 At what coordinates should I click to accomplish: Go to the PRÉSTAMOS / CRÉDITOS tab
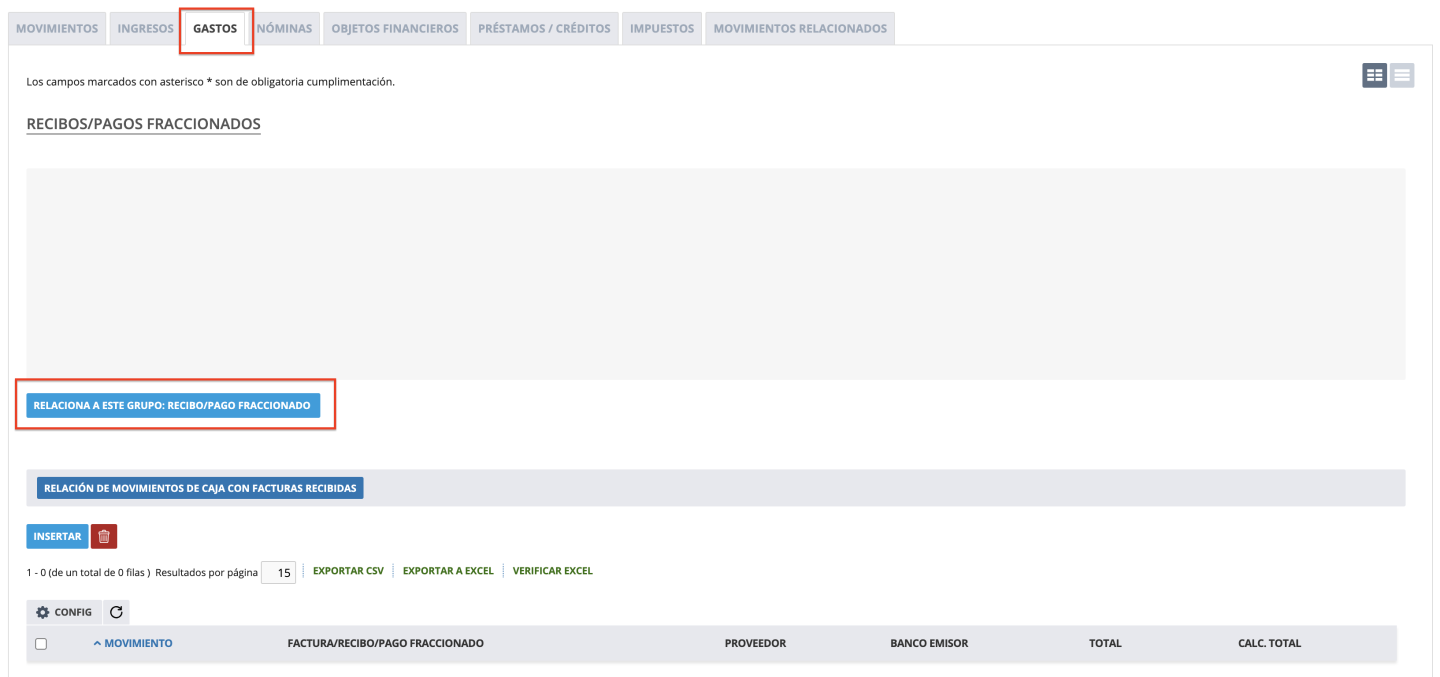544,29
